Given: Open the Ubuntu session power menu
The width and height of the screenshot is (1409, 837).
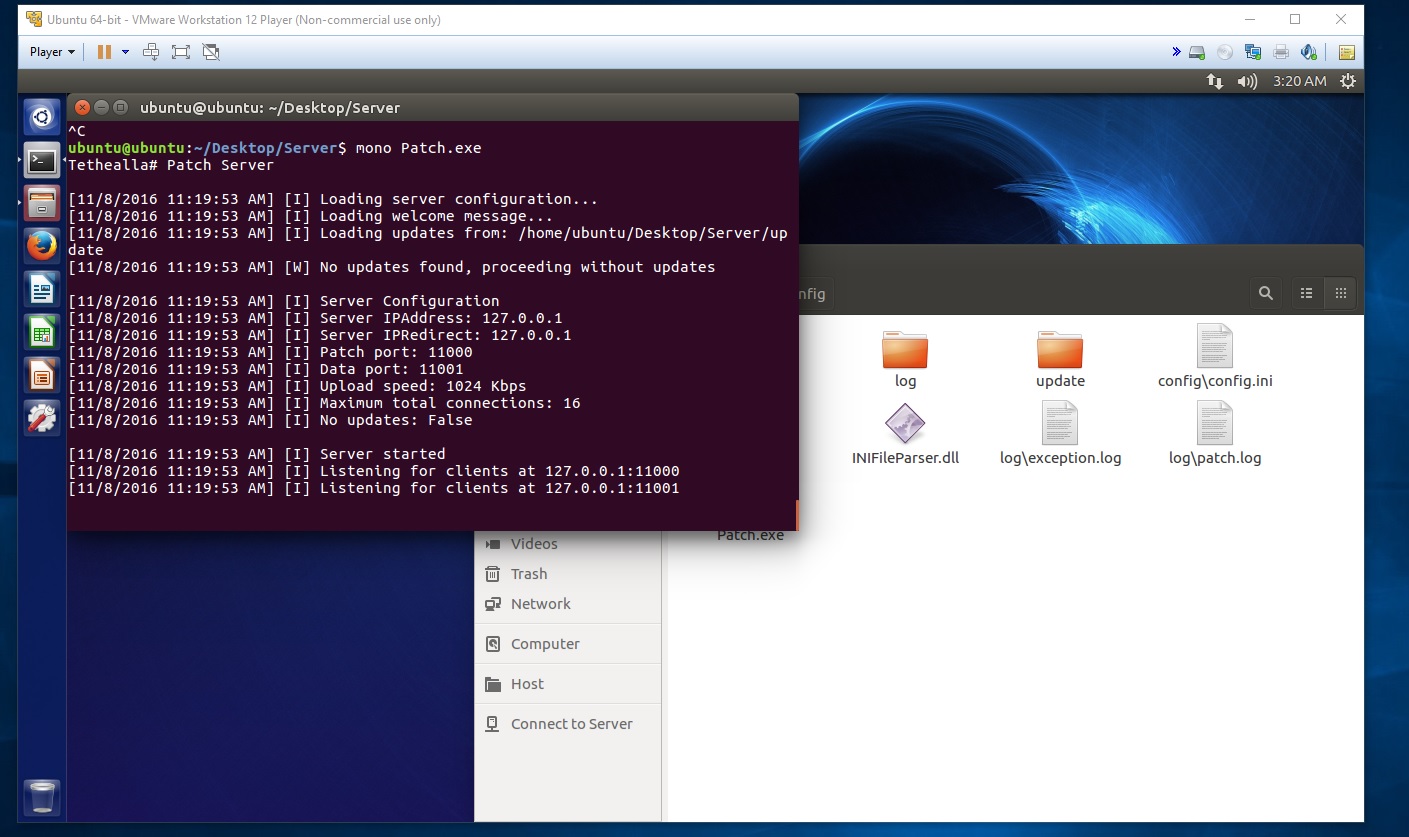Looking at the screenshot, I should point(1348,81).
